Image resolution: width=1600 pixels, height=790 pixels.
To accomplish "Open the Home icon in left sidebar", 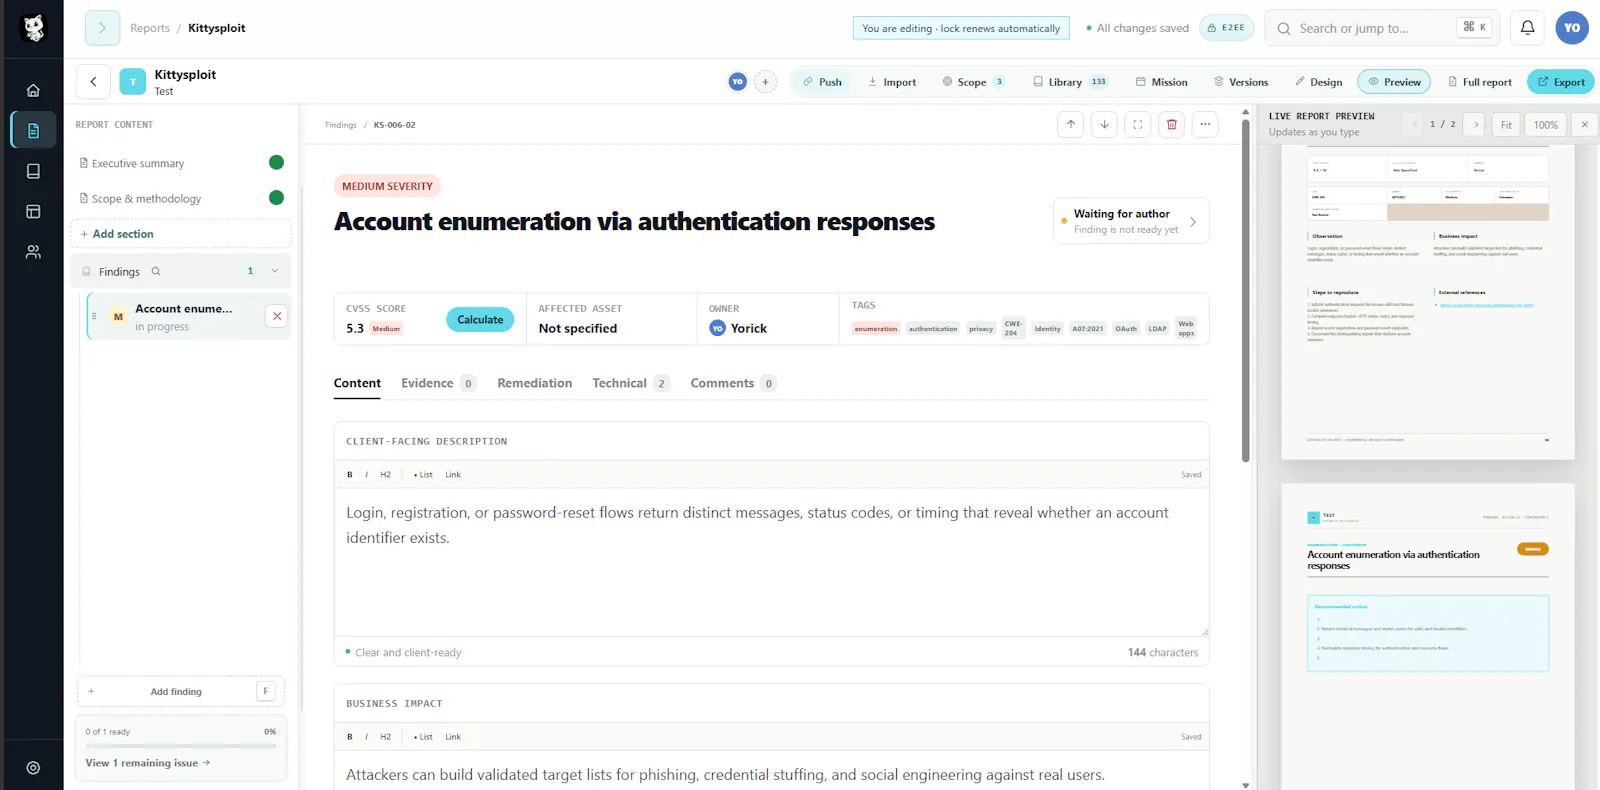I will click(33, 90).
